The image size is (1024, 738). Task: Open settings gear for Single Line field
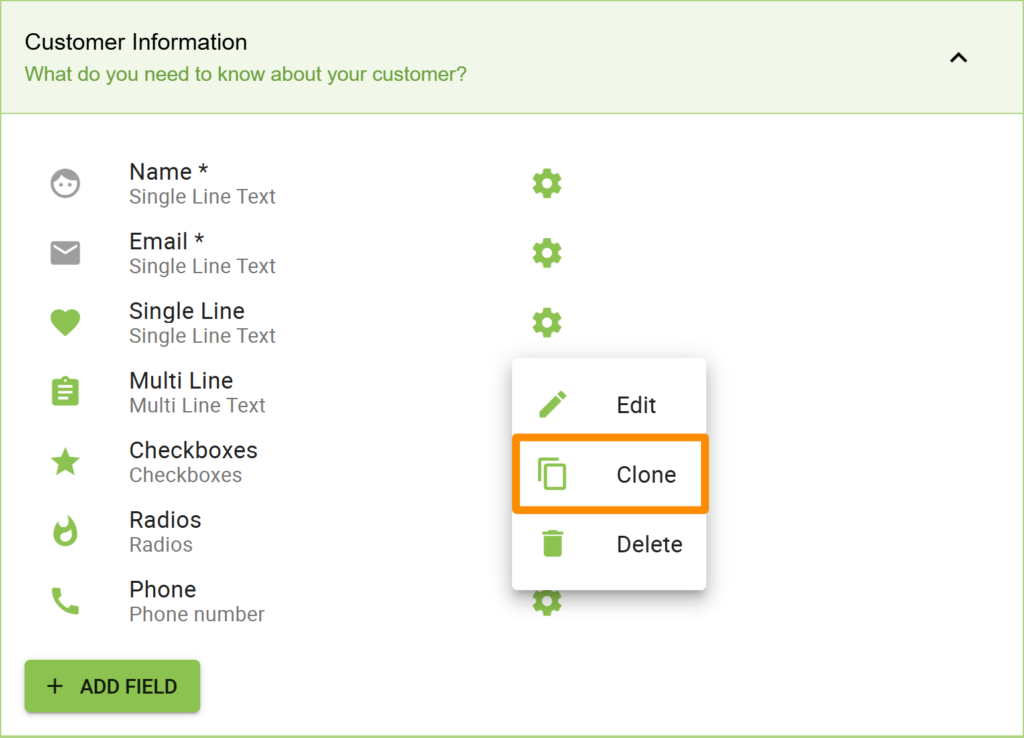coord(547,323)
